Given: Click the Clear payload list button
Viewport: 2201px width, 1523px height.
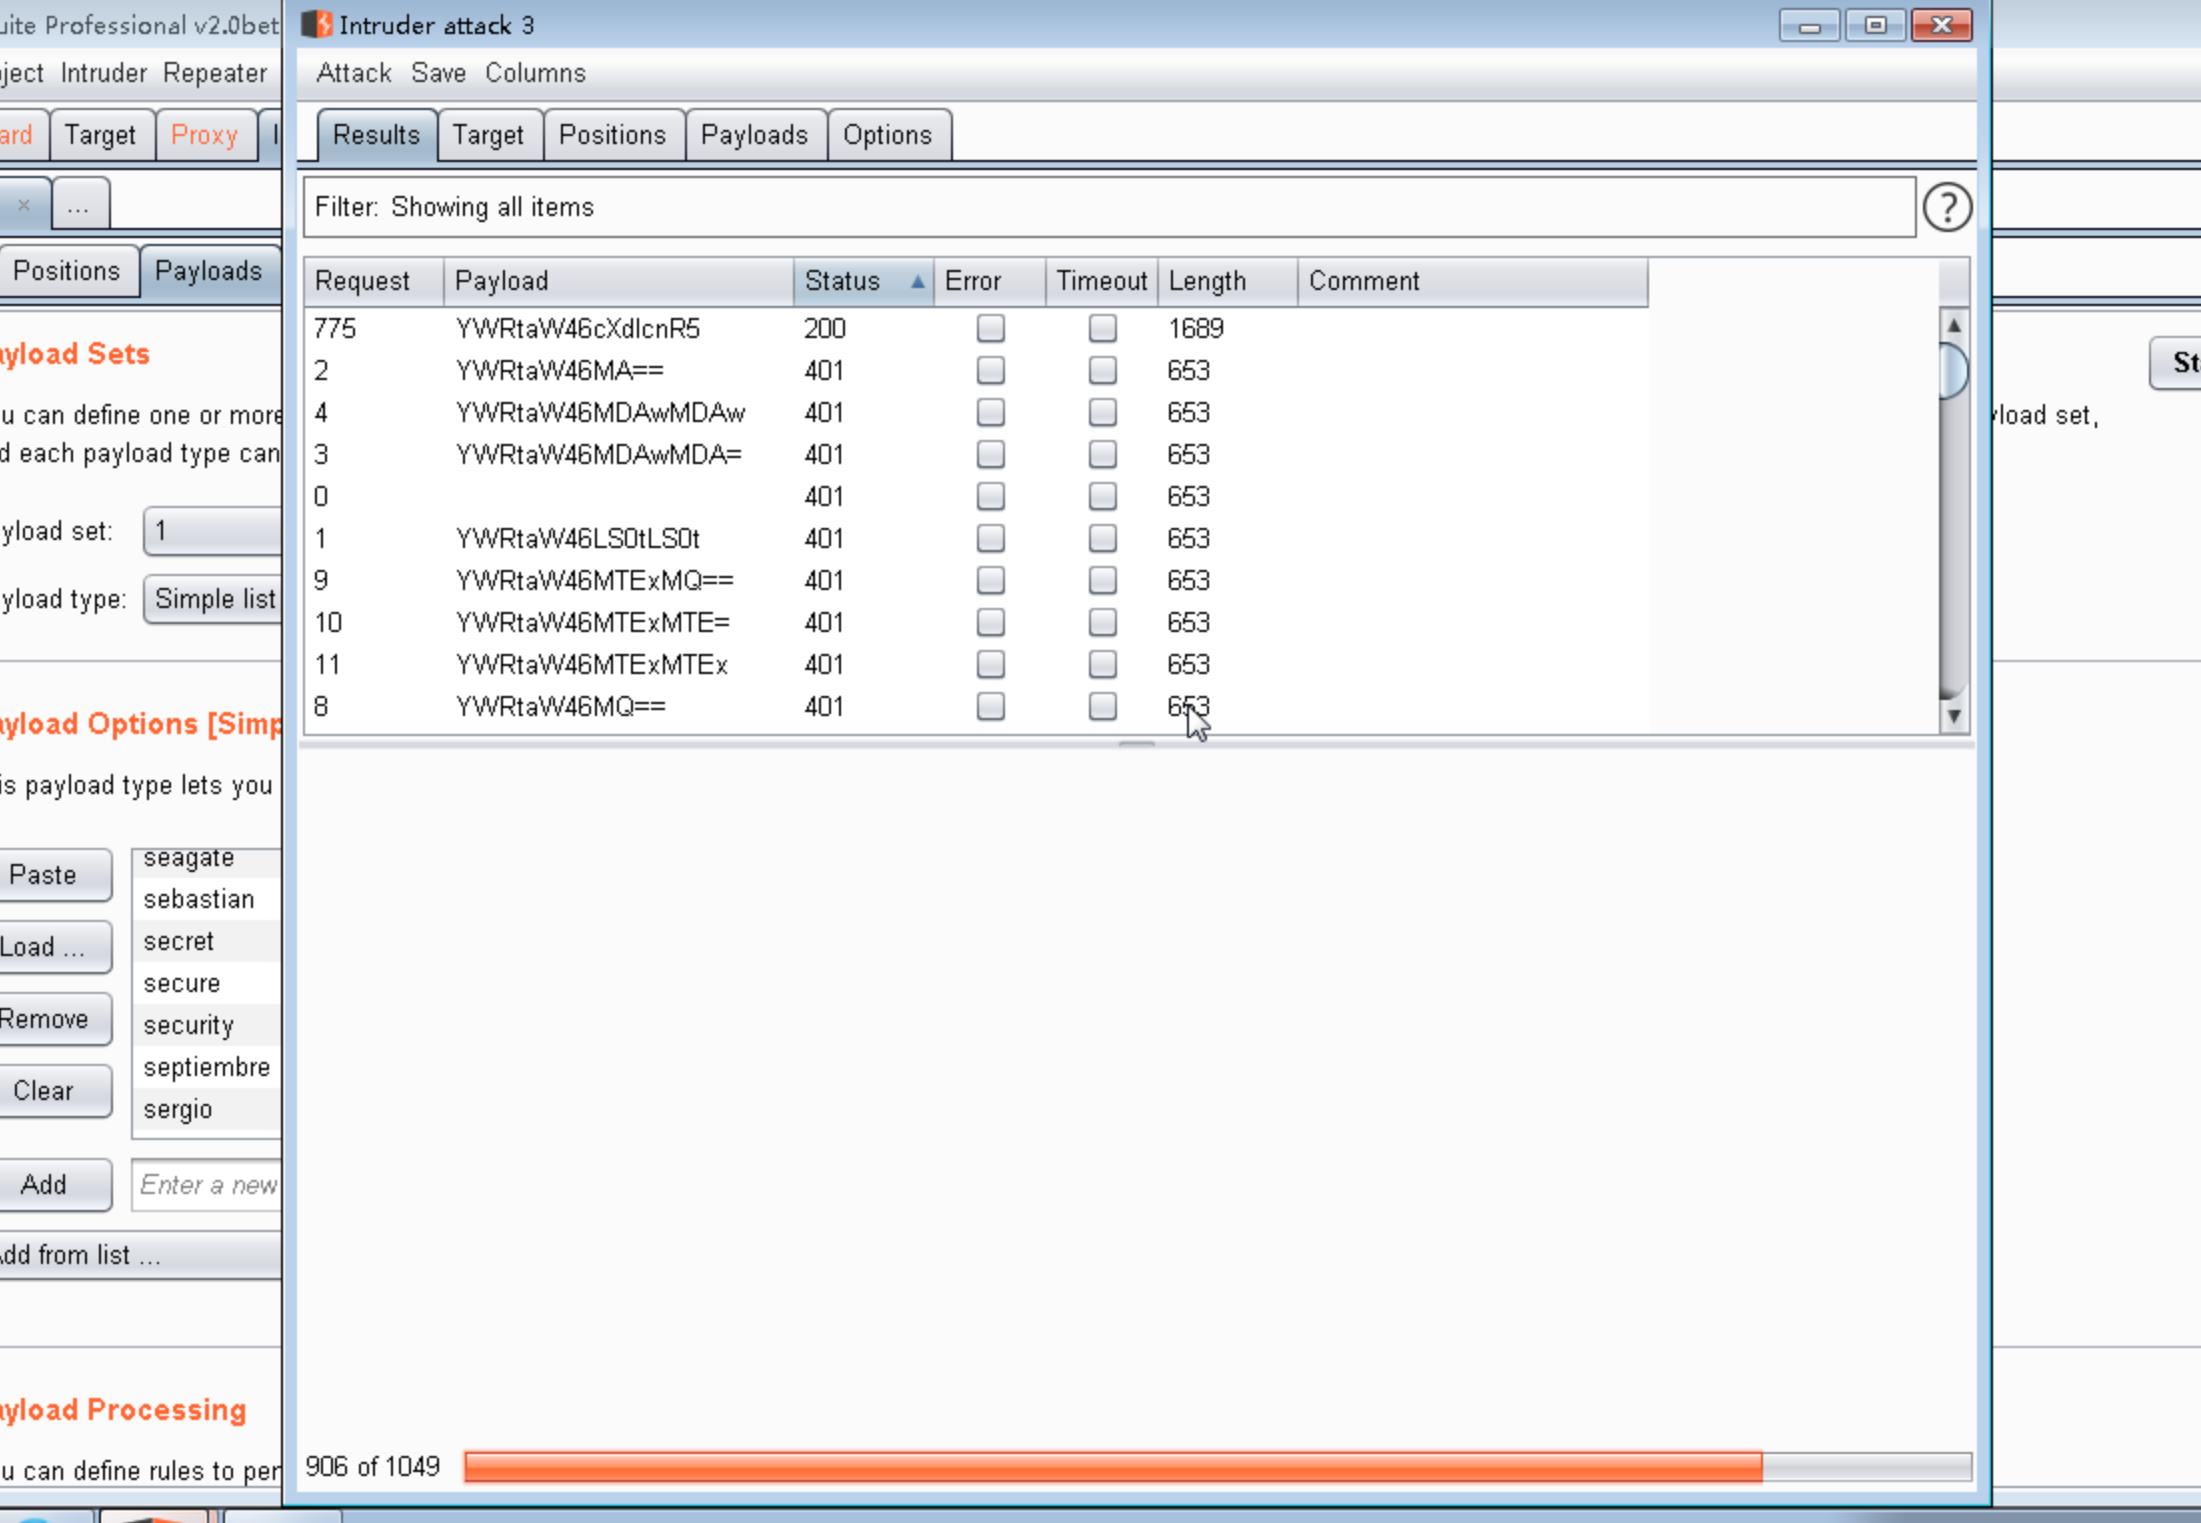Looking at the screenshot, I should (x=44, y=1091).
